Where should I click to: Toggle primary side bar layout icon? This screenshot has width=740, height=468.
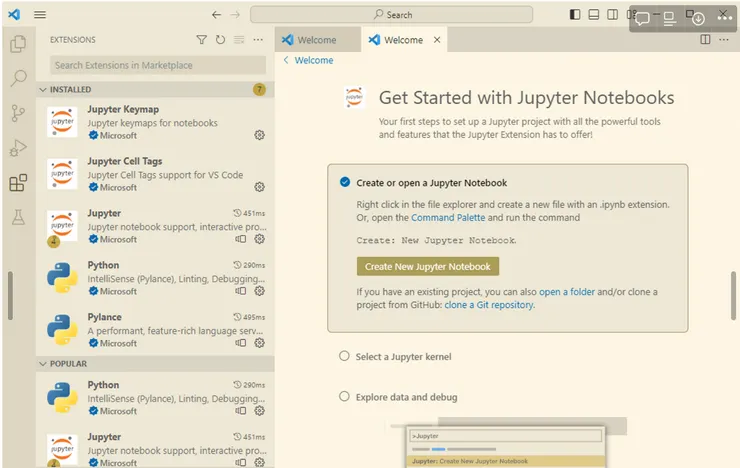tap(575, 15)
